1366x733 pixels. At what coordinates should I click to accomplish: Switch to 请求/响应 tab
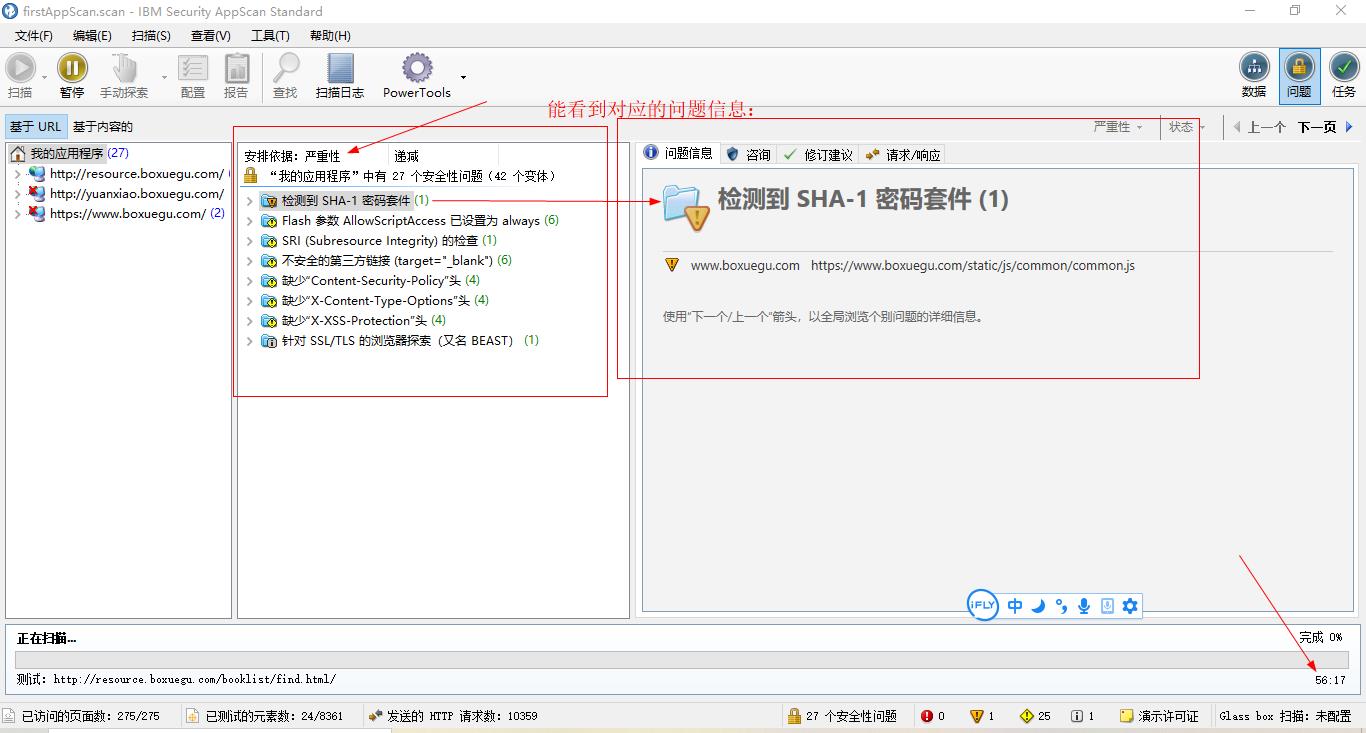pos(902,154)
